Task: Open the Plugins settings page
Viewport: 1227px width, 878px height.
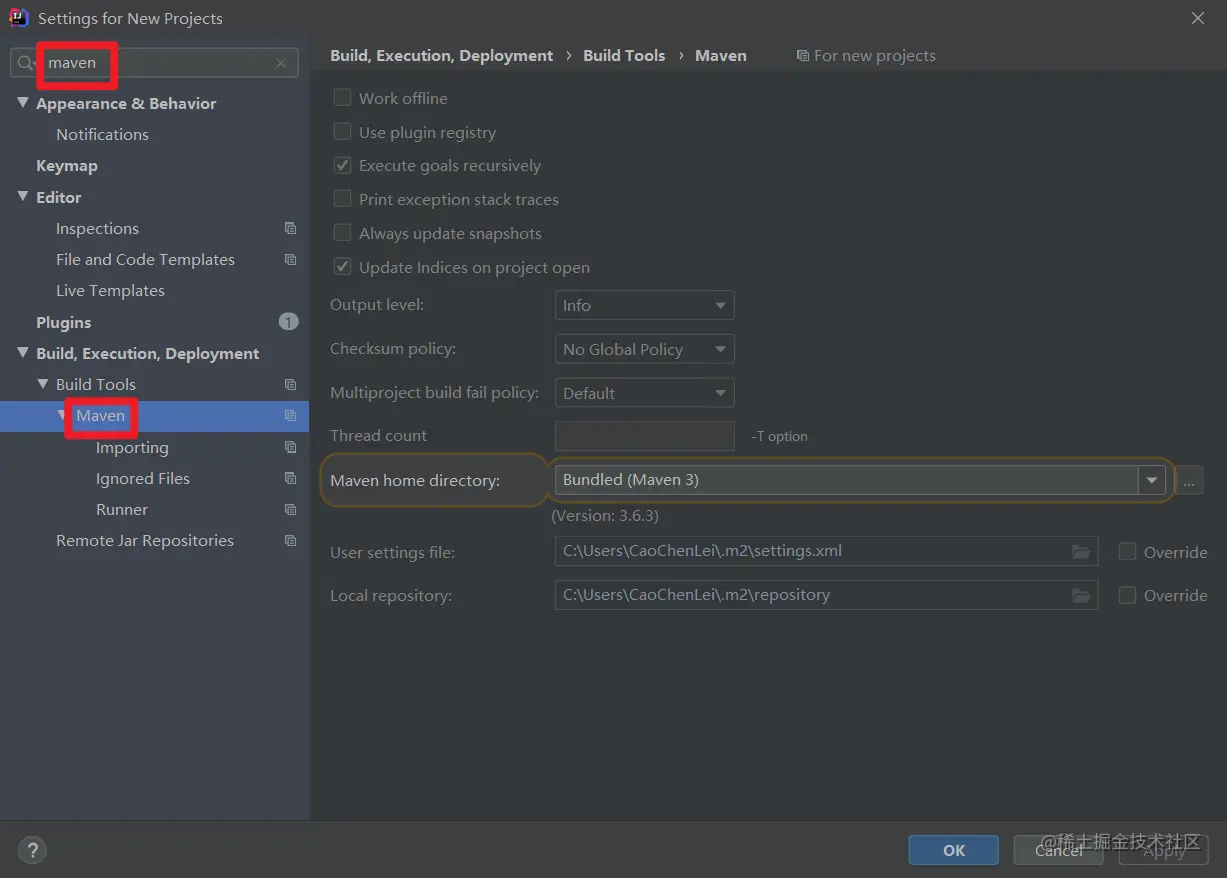Action: 64,322
